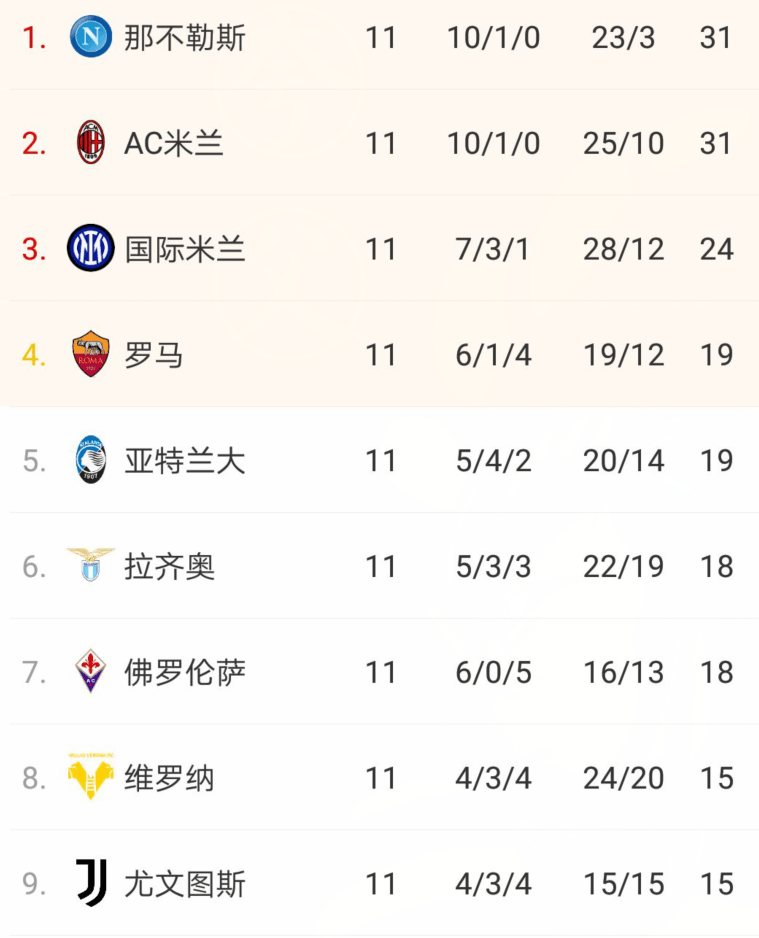This screenshot has width=759, height=938.
Task: Select the Inter Milan logo
Action: [90, 248]
